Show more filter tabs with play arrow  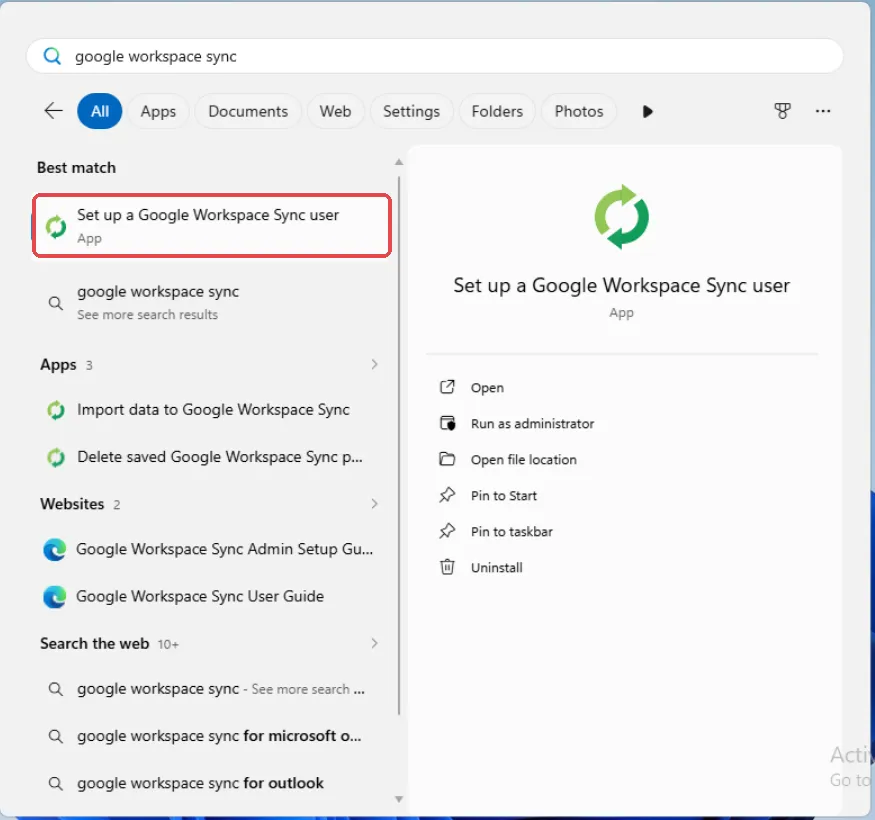tap(647, 112)
